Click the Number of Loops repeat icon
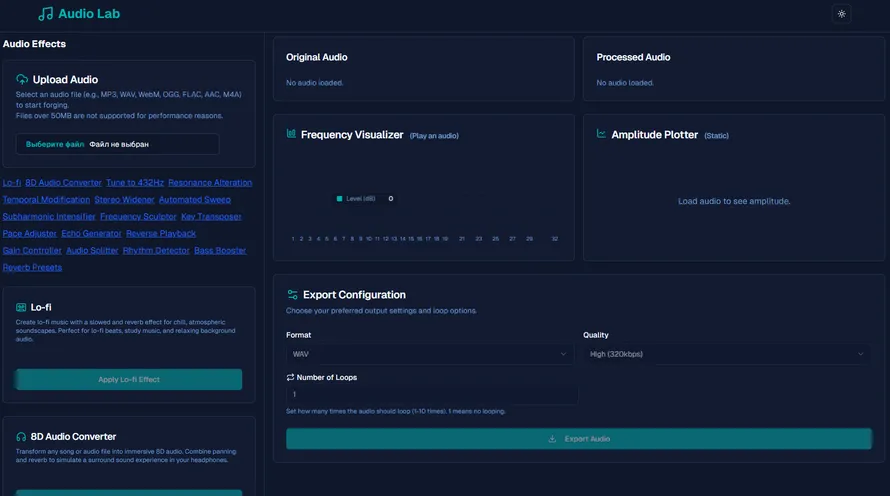Viewport: 890px width, 496px height. coord(290,377)
